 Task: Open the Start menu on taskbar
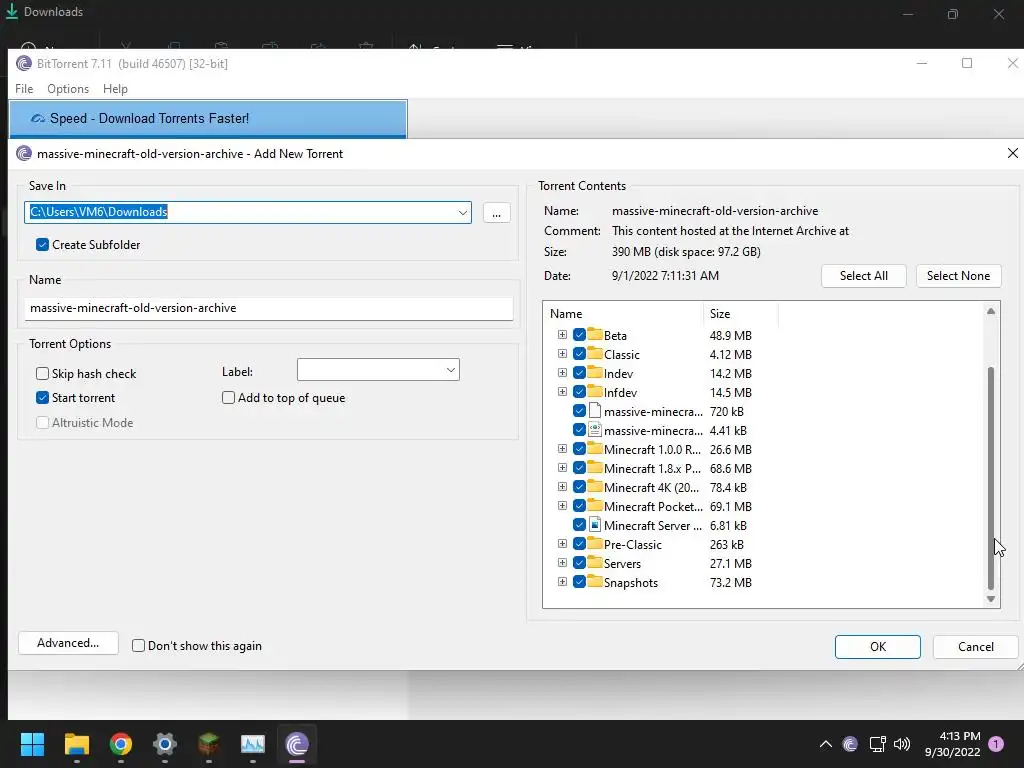[x=32, y=744]
